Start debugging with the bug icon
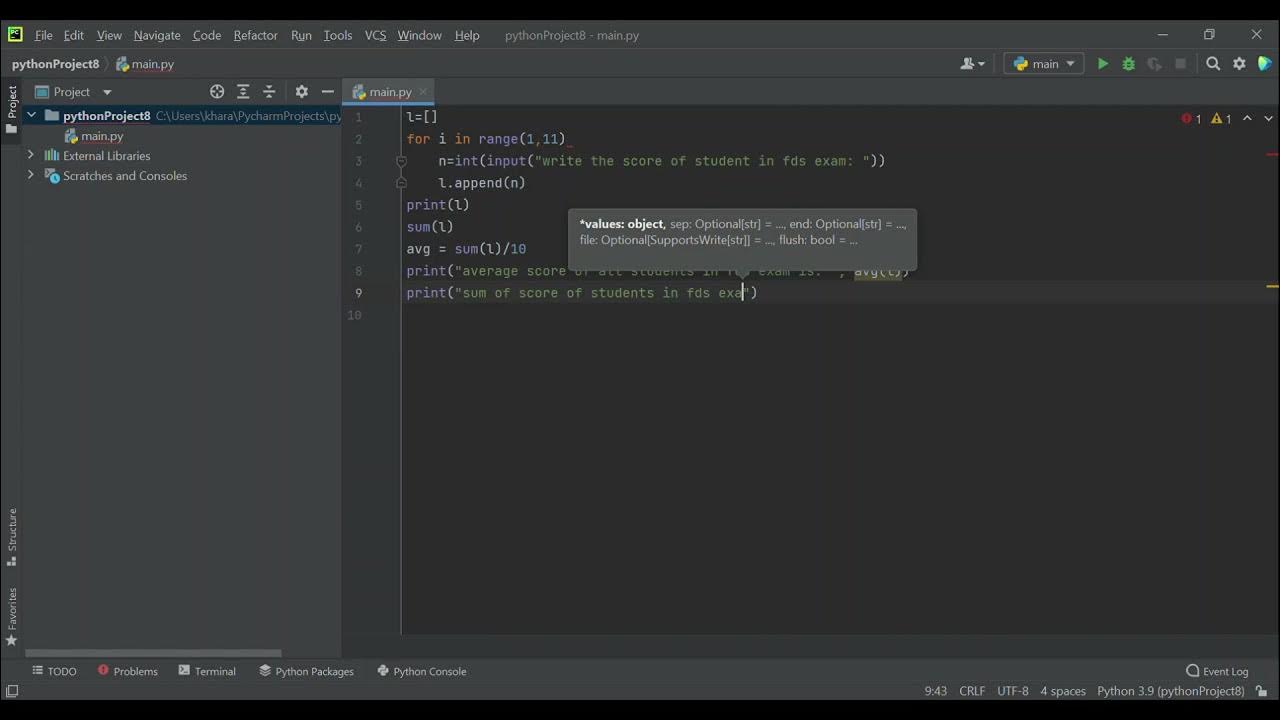Screen dimensions: 1280x720 tap(1128, 64)
